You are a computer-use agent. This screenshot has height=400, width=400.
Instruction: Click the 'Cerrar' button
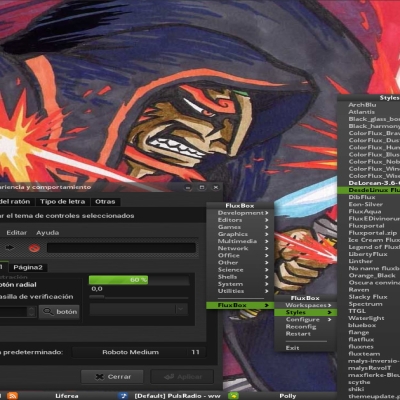pos(112,377)
